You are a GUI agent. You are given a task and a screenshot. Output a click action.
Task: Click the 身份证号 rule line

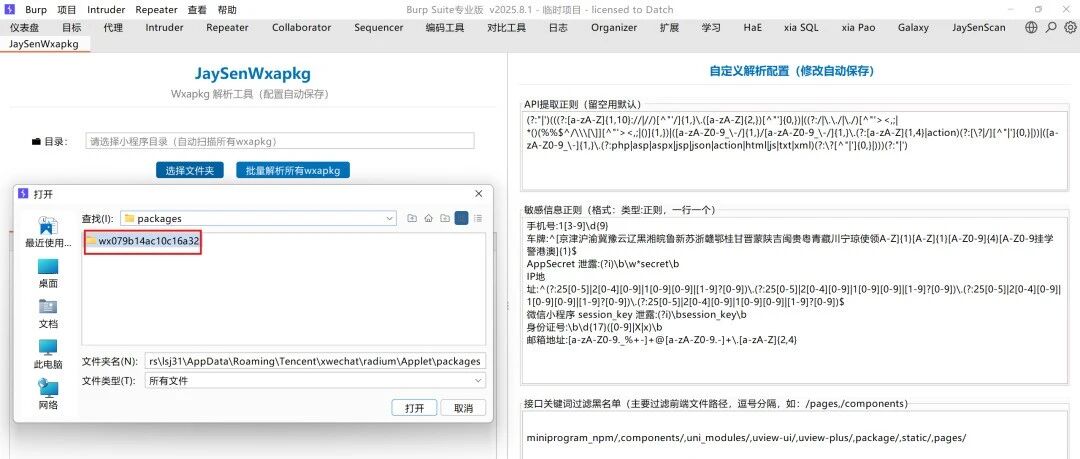click(594, 327)
